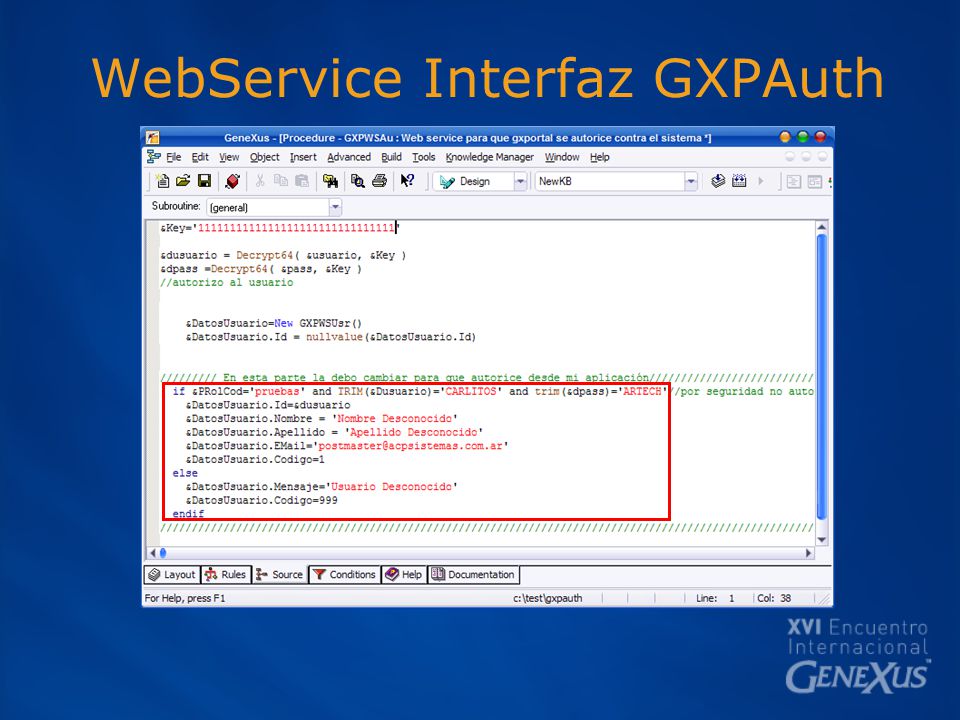The image size is (960, 720).
Task: Click the '&dusuario = Decrypt64' code line
Action: coord(283,255)
